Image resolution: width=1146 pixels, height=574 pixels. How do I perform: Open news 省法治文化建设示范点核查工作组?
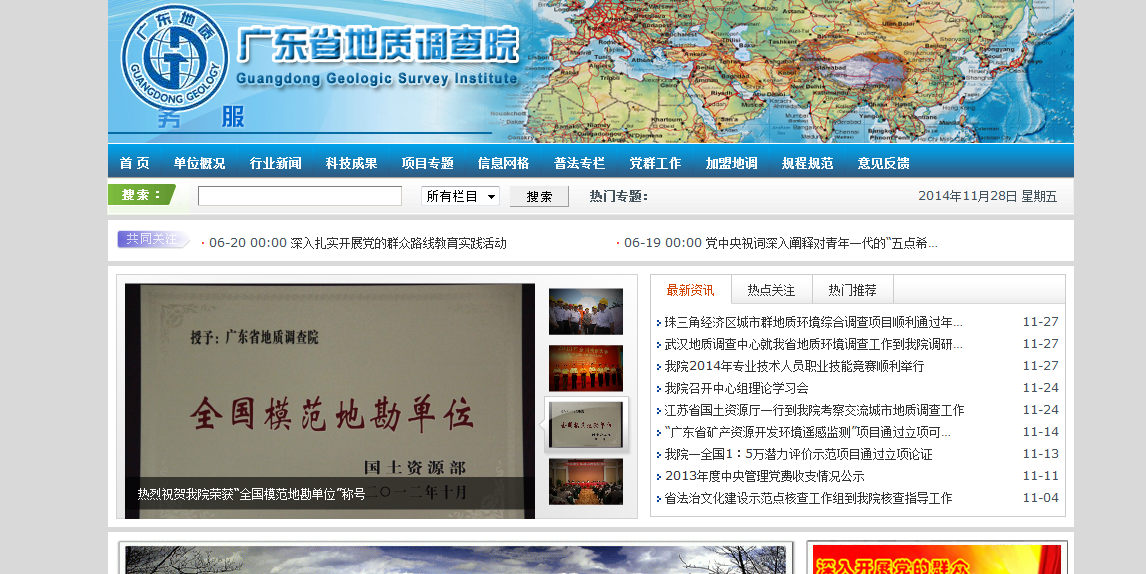tap(808, 498)
